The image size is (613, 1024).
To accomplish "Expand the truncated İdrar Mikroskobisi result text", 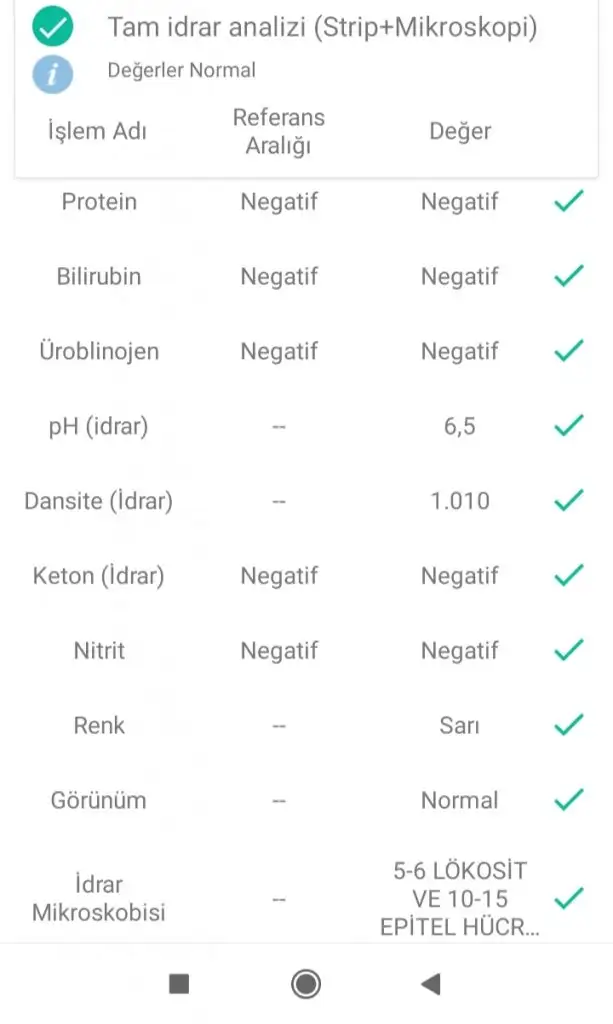I will pos(459,899).
